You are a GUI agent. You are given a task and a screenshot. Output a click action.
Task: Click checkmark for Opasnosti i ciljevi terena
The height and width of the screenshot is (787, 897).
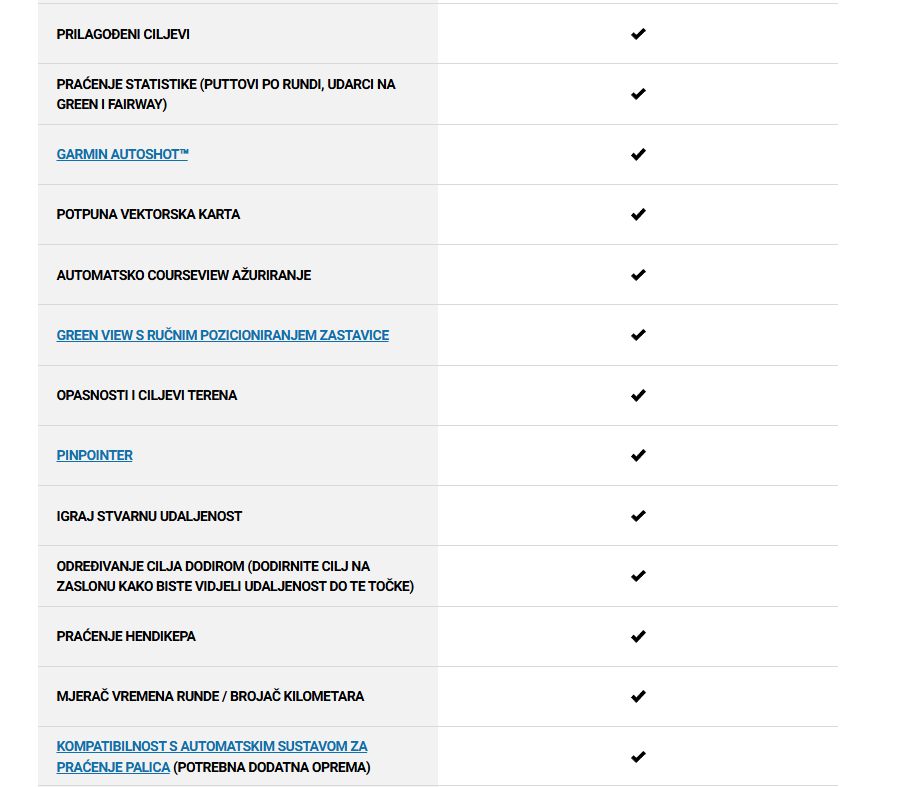click(x=638, y=395)
